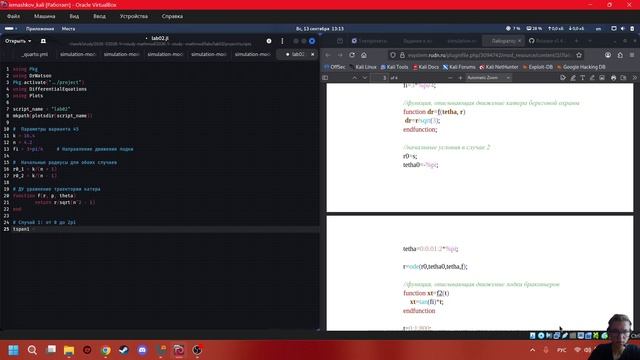
Task: Save the PDF with the download icon
Action: point(623,78)
